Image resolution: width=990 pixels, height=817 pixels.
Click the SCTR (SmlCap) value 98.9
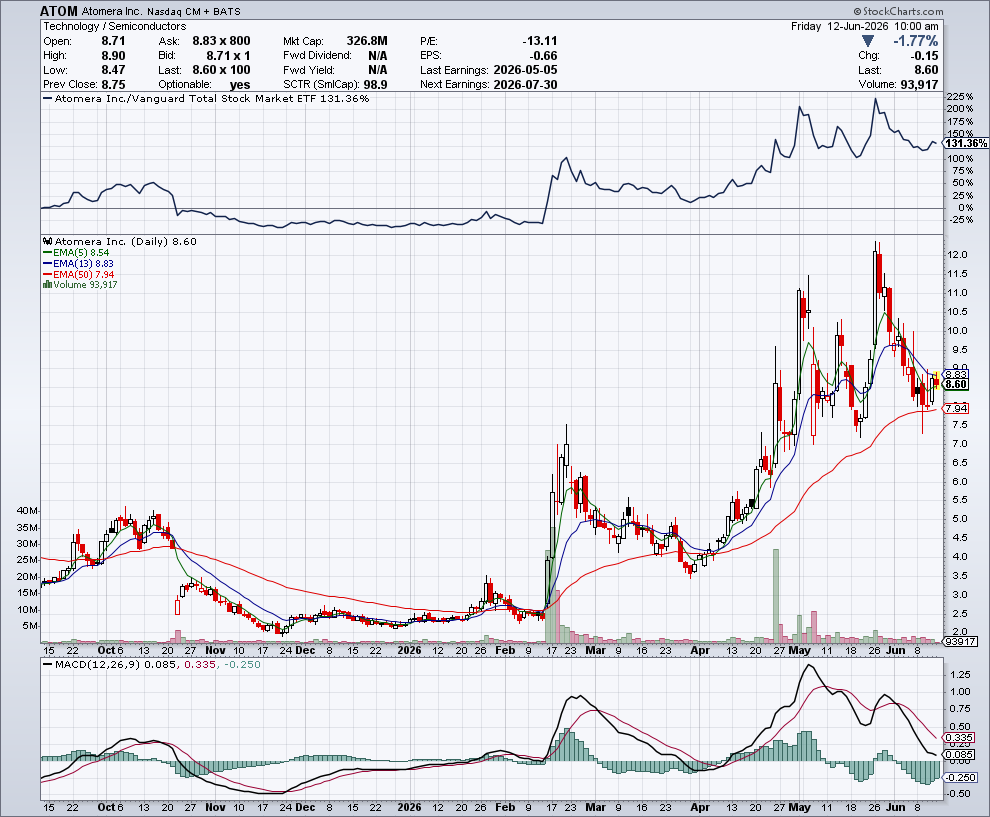click(375, 85)
